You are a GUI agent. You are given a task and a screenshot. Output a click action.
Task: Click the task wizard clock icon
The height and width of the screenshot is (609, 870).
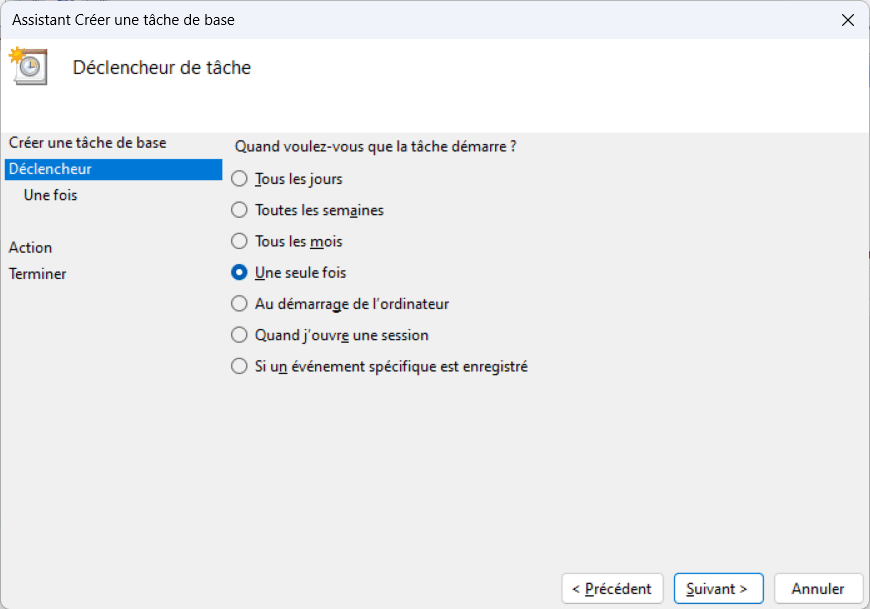[x=28, y=66]
